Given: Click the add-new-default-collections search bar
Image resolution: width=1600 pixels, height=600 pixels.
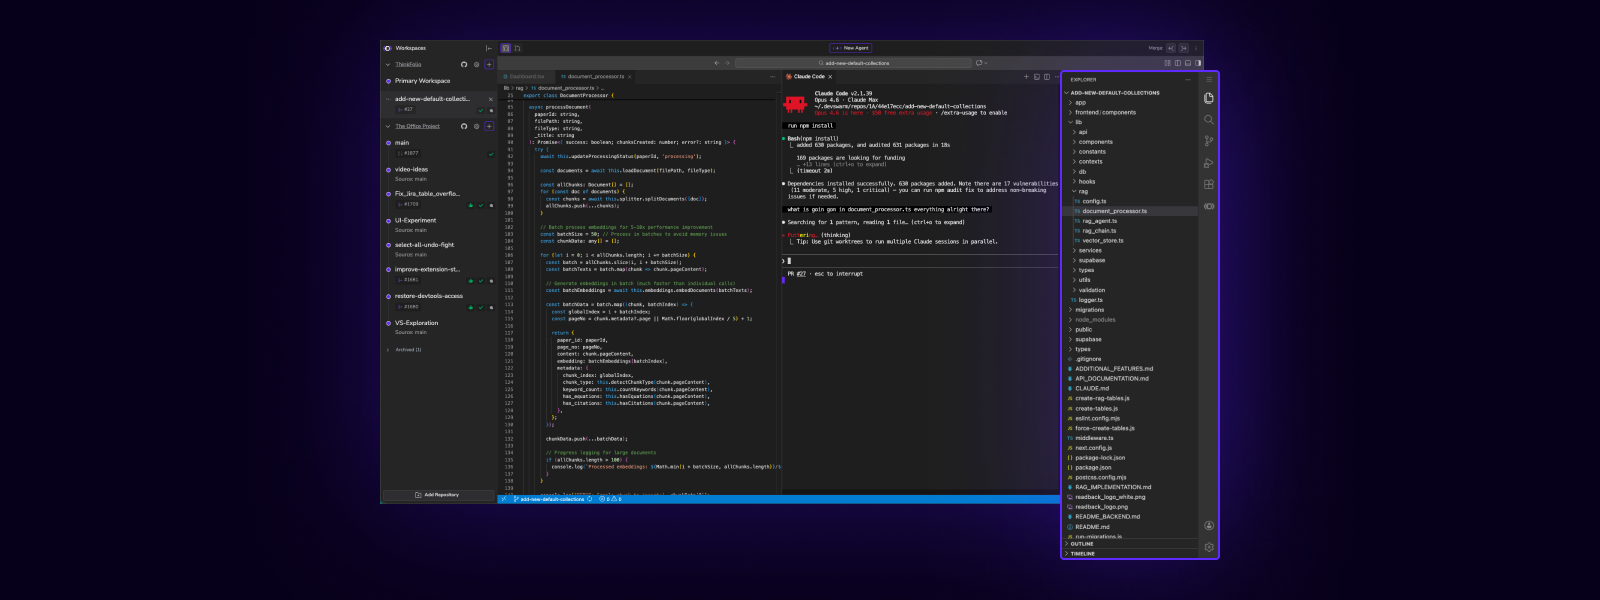Looking at the screenshot, I should (x=853, y=63).
